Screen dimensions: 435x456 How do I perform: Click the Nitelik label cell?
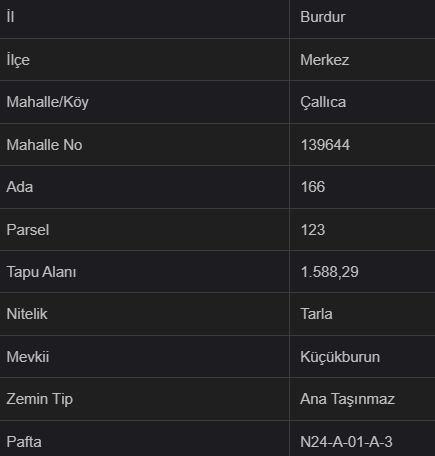coord(144,314)
